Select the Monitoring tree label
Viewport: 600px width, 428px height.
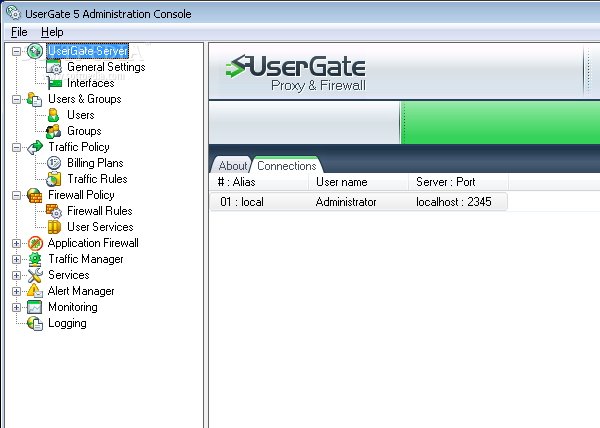pos(73,307)
